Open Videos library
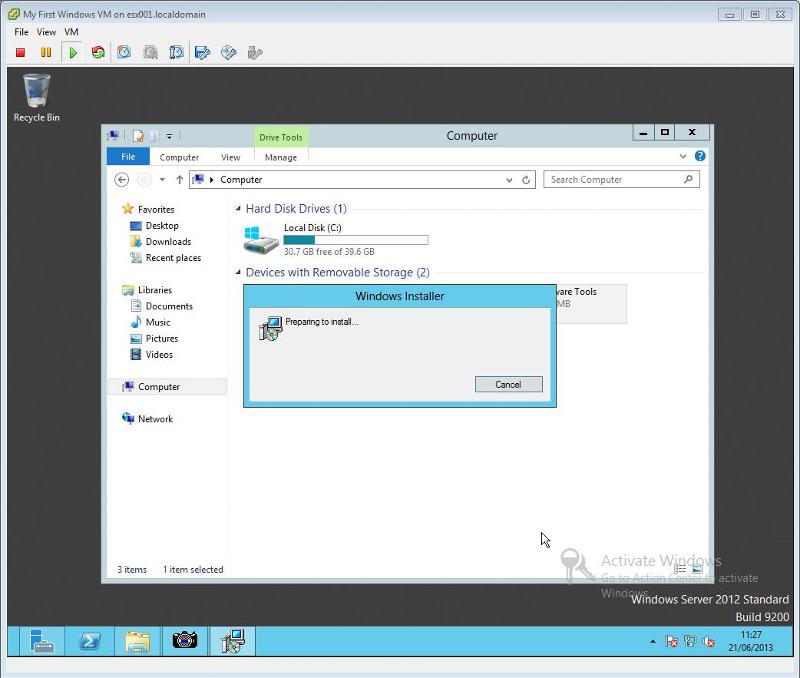This screenshot has height=678, width=800. [x=159, y=355]
